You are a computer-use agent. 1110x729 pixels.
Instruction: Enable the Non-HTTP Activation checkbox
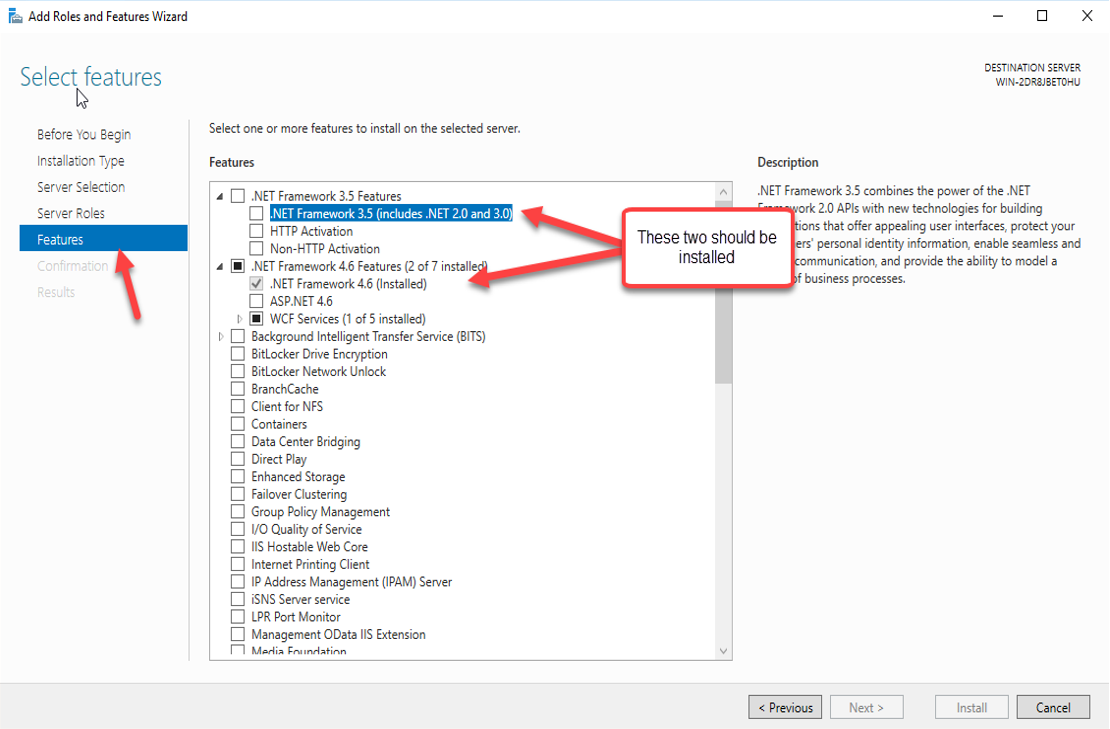pos(256,248)
